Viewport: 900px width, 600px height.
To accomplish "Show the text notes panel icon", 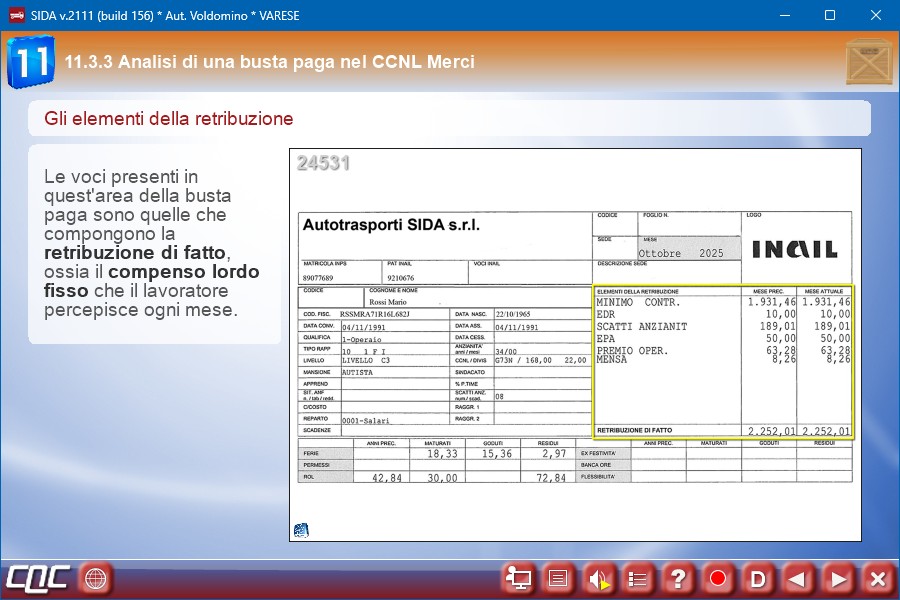I will 558,578.
